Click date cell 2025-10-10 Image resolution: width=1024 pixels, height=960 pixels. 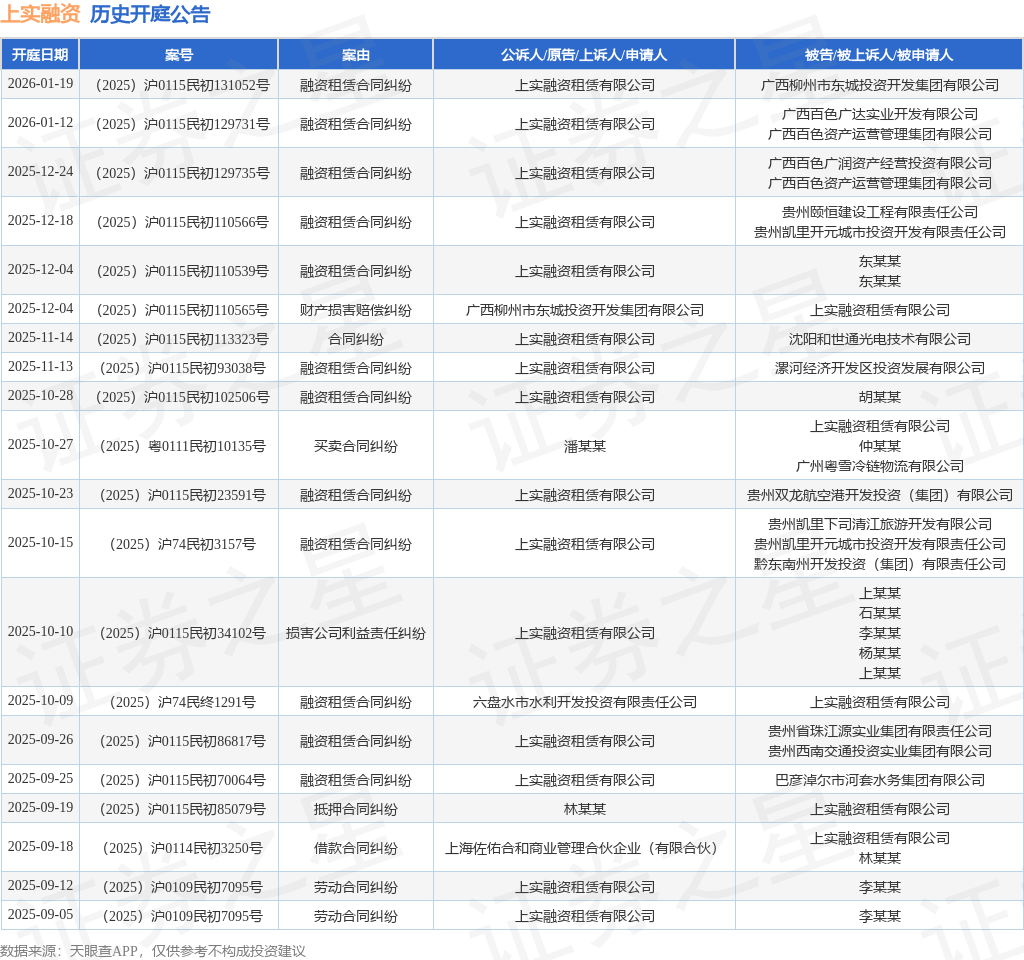40,632
